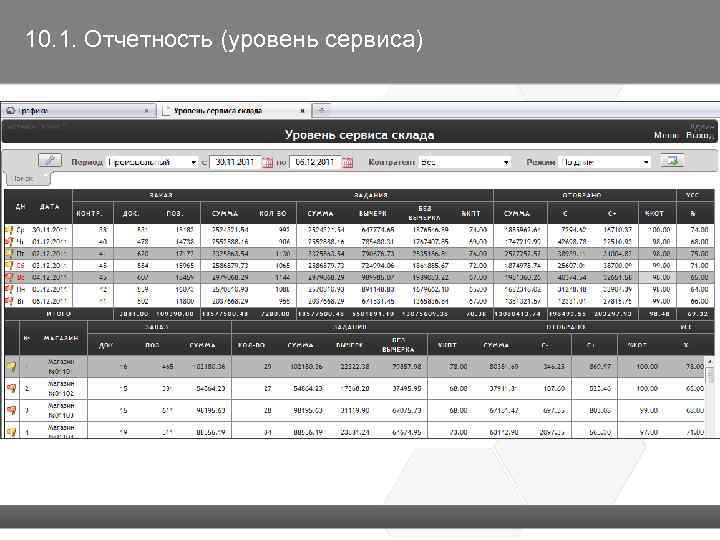Click the ПОЗ. column header in upper table
The width and height of the screenshot is (720, 540).
(x=174, y=214)
